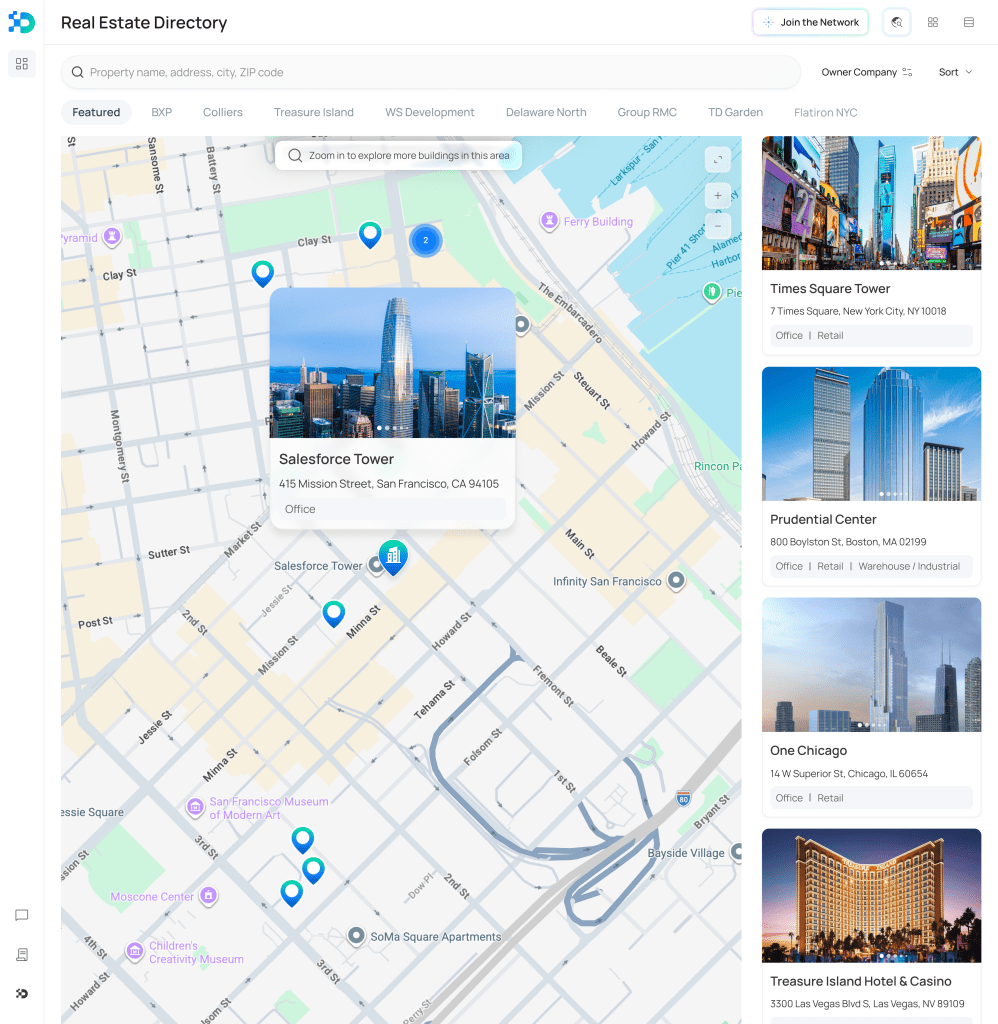Switch to grid view layout icon
Screen dimensions: 998x1024
coord(933,22)
